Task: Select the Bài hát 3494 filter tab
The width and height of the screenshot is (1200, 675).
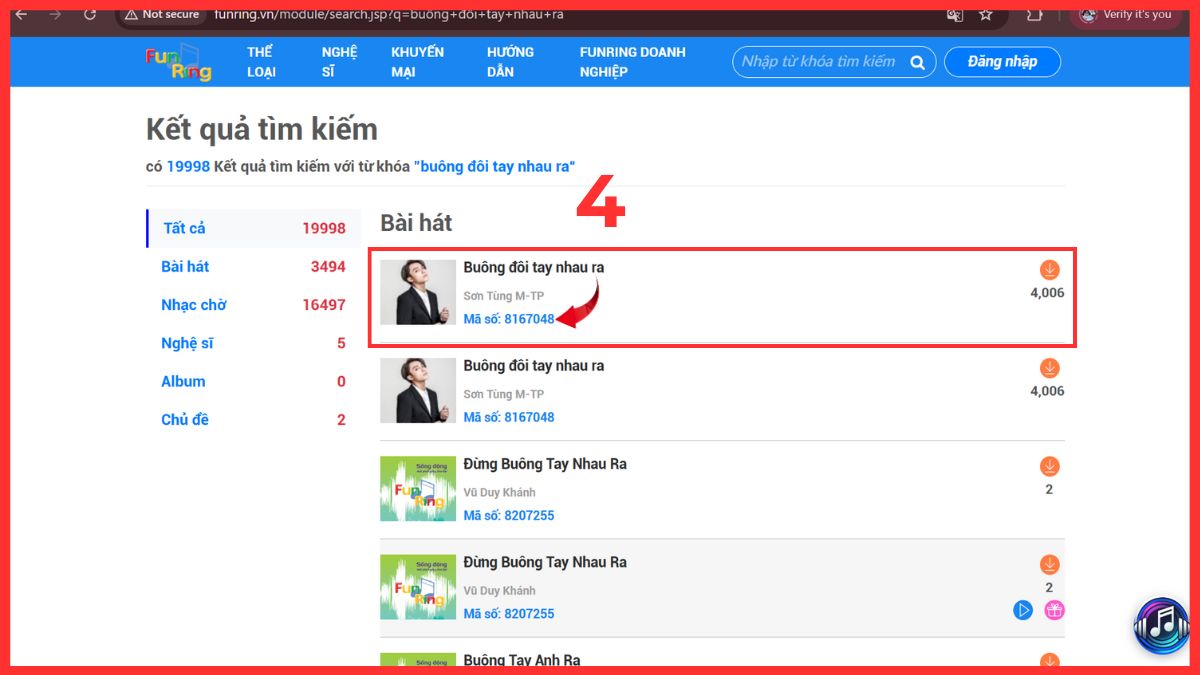Action: pos(254,267)
